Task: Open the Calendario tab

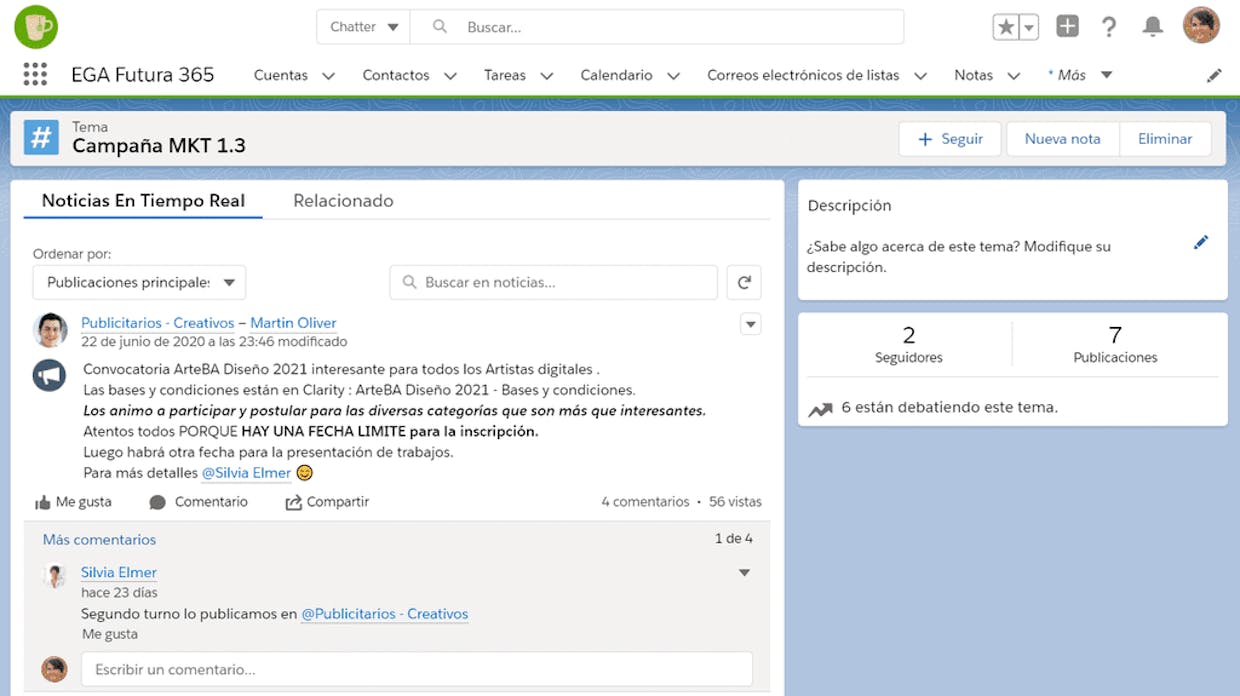Action: pos(617,75)
